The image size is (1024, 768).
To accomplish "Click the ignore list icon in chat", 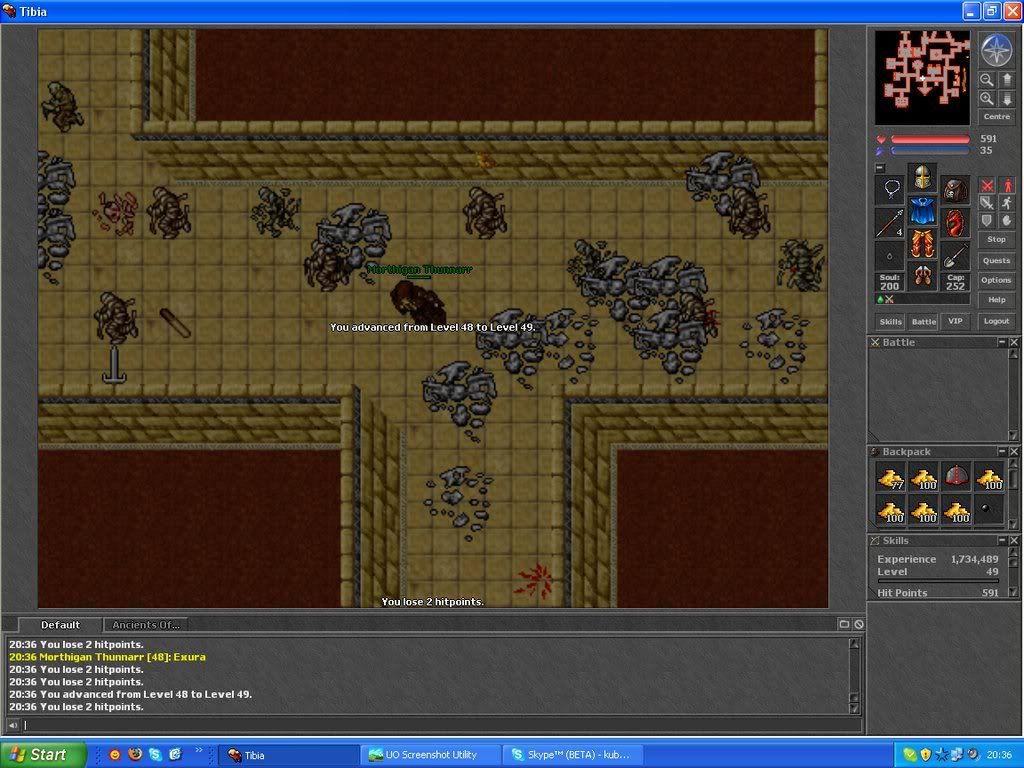I will tap(859, 624).
